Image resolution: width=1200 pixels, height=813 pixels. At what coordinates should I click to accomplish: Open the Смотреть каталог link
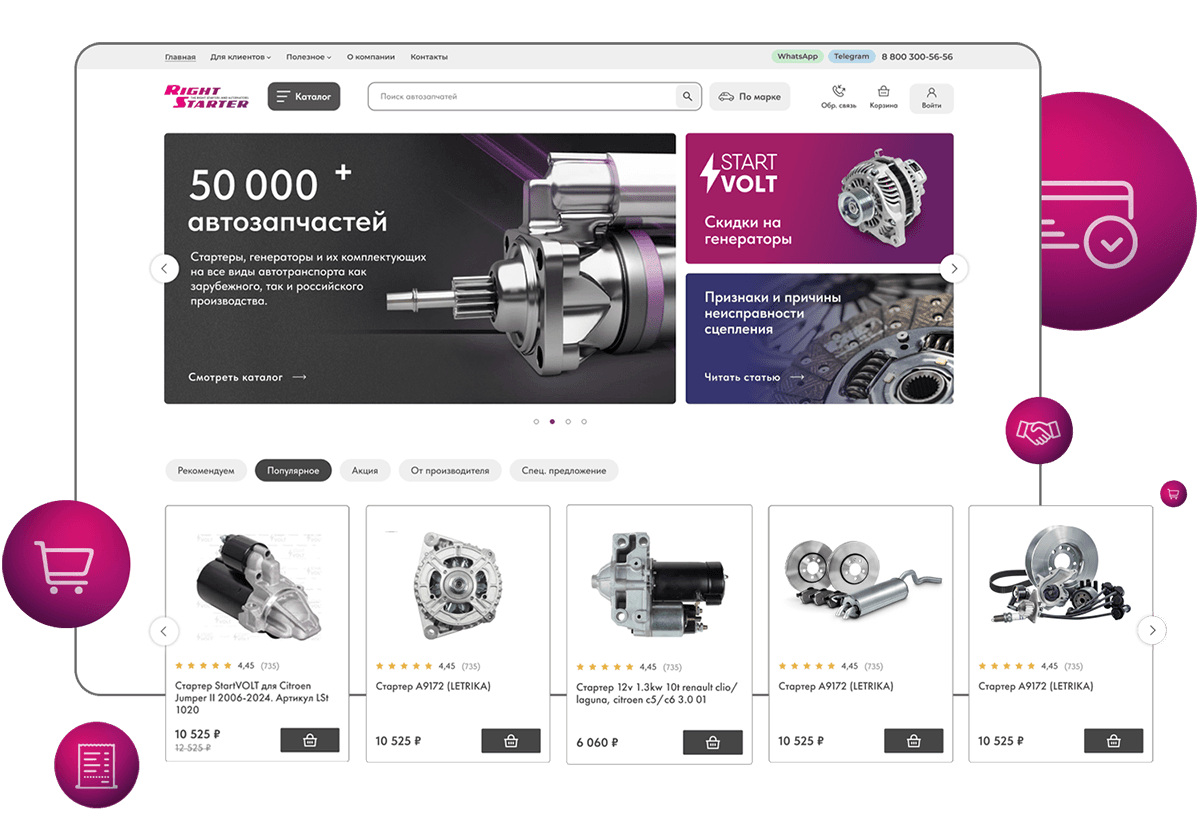pos(247,377)
